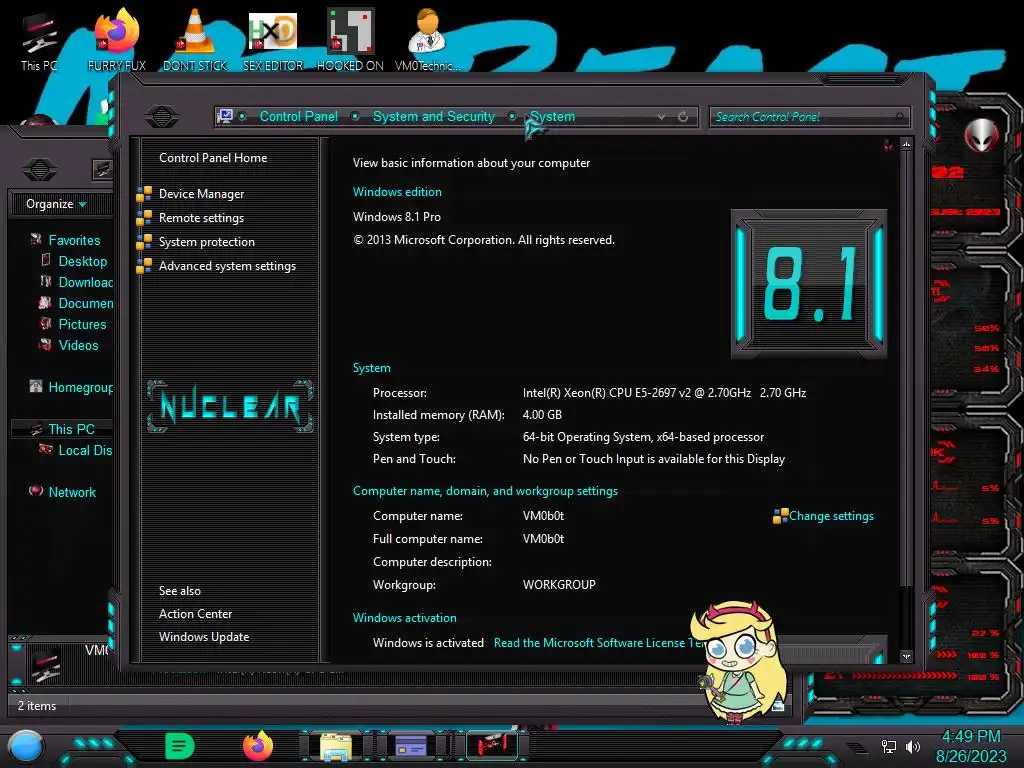Open the VM0Technic desktop shortcut
This screenshot has height=768, width=1024.
coord(427,39)
